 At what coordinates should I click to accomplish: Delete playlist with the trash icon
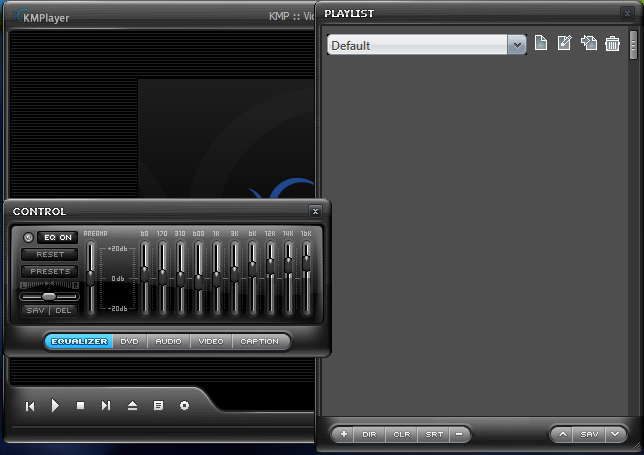[x=612, y=43]
